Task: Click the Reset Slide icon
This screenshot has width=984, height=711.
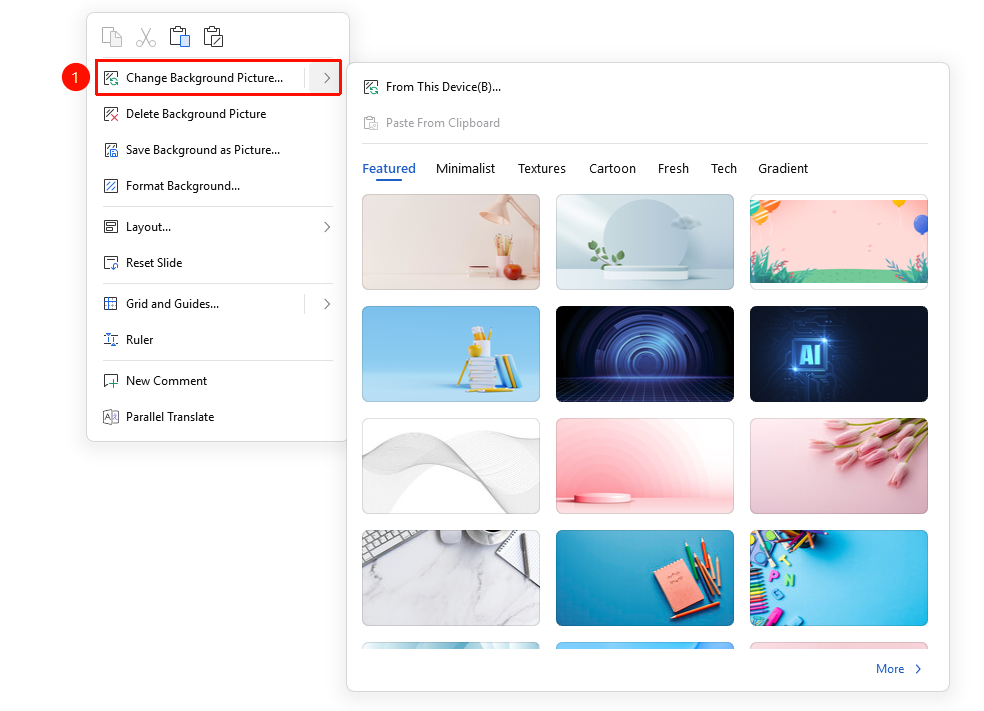Action: click(111, 263)
